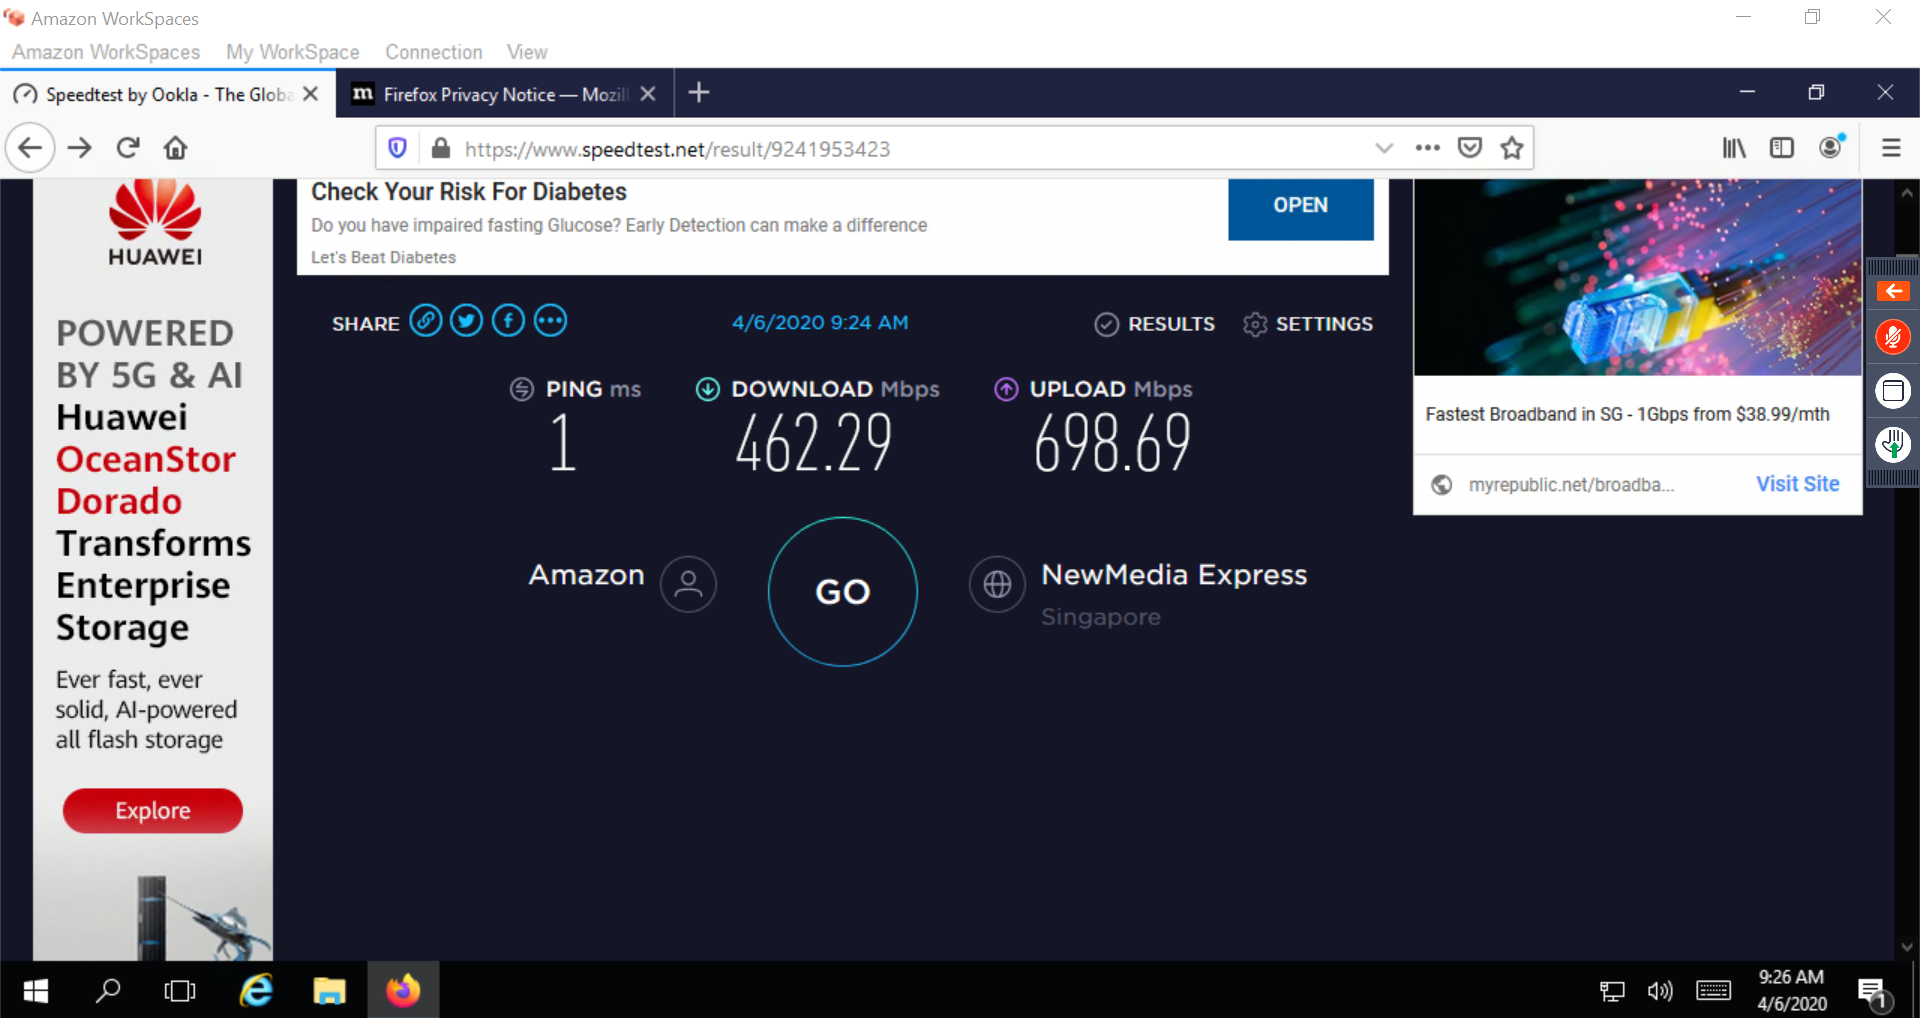Launch Internet Explorer from taskbar
Image resolution: width=1920 pixels, height=1018 pixels.
pos(256,990)
